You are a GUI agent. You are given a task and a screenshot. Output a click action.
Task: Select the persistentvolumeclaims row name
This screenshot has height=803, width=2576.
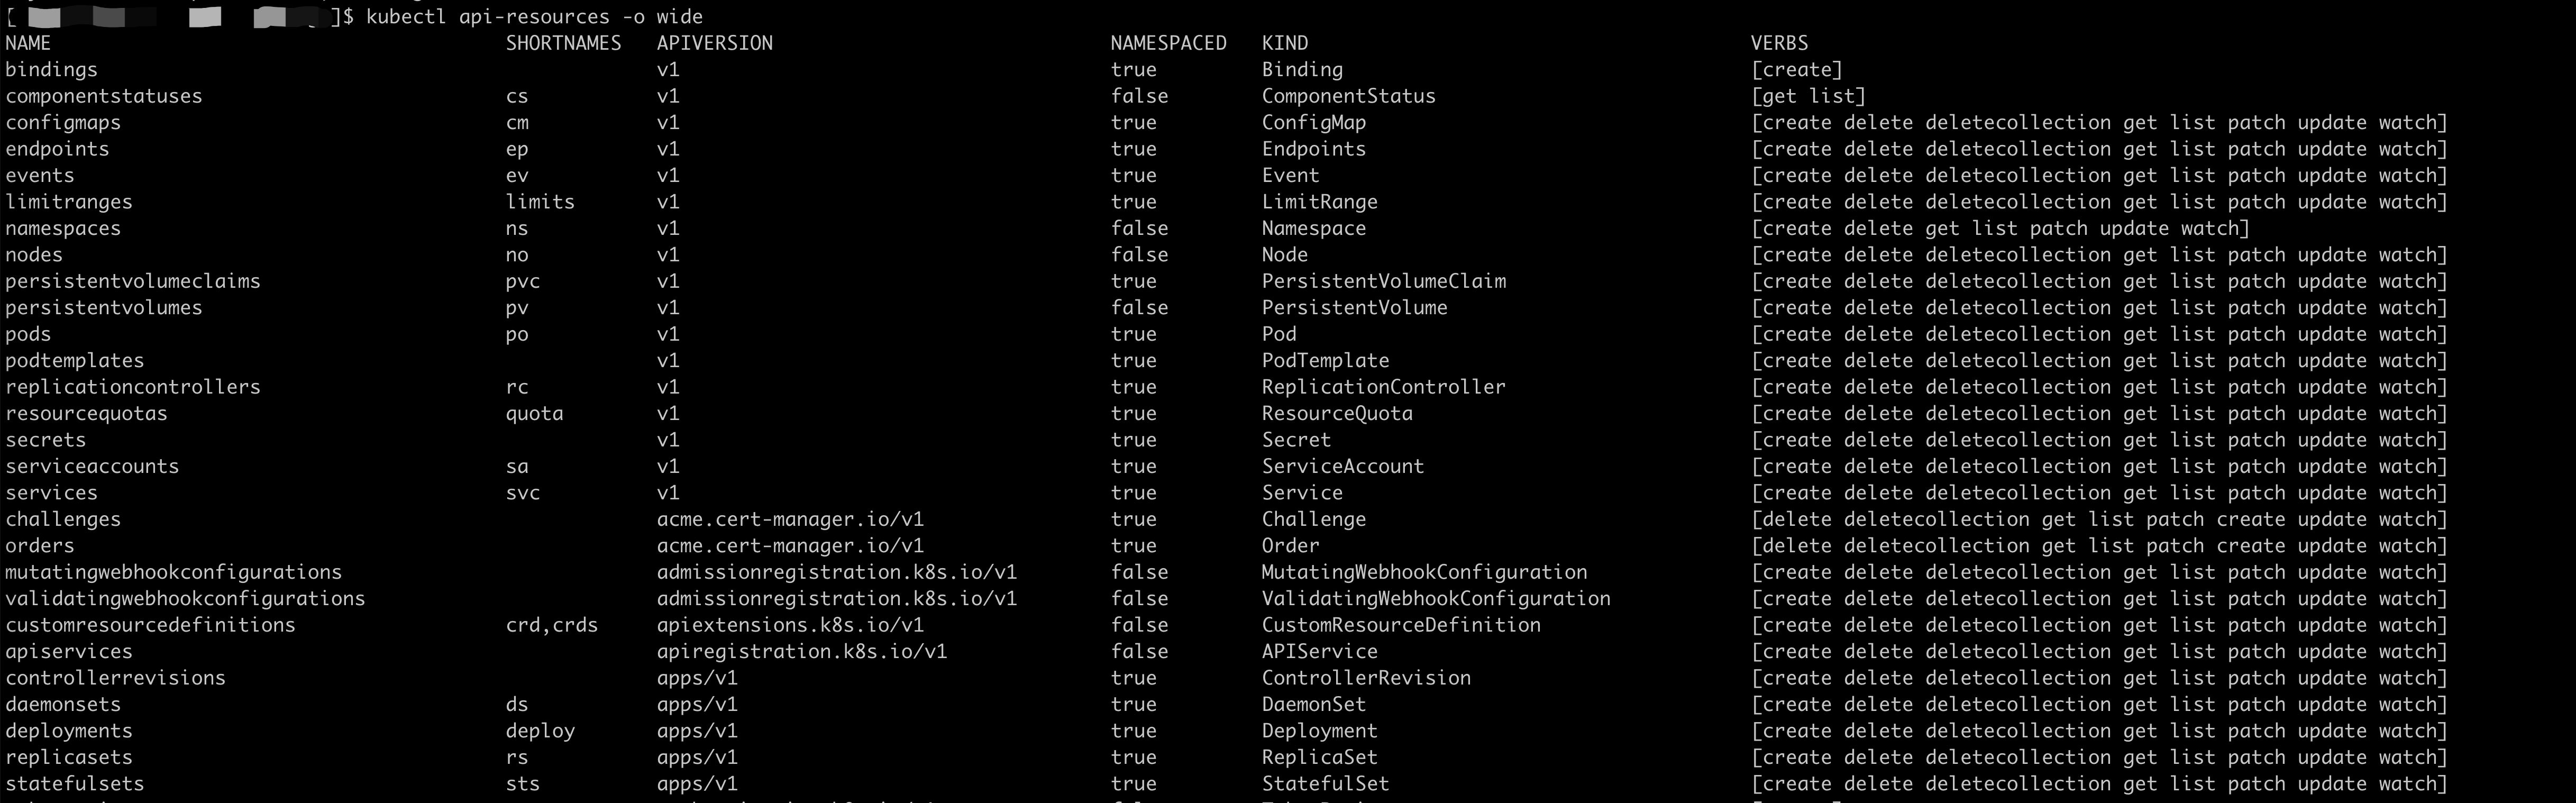click(133, 281)
